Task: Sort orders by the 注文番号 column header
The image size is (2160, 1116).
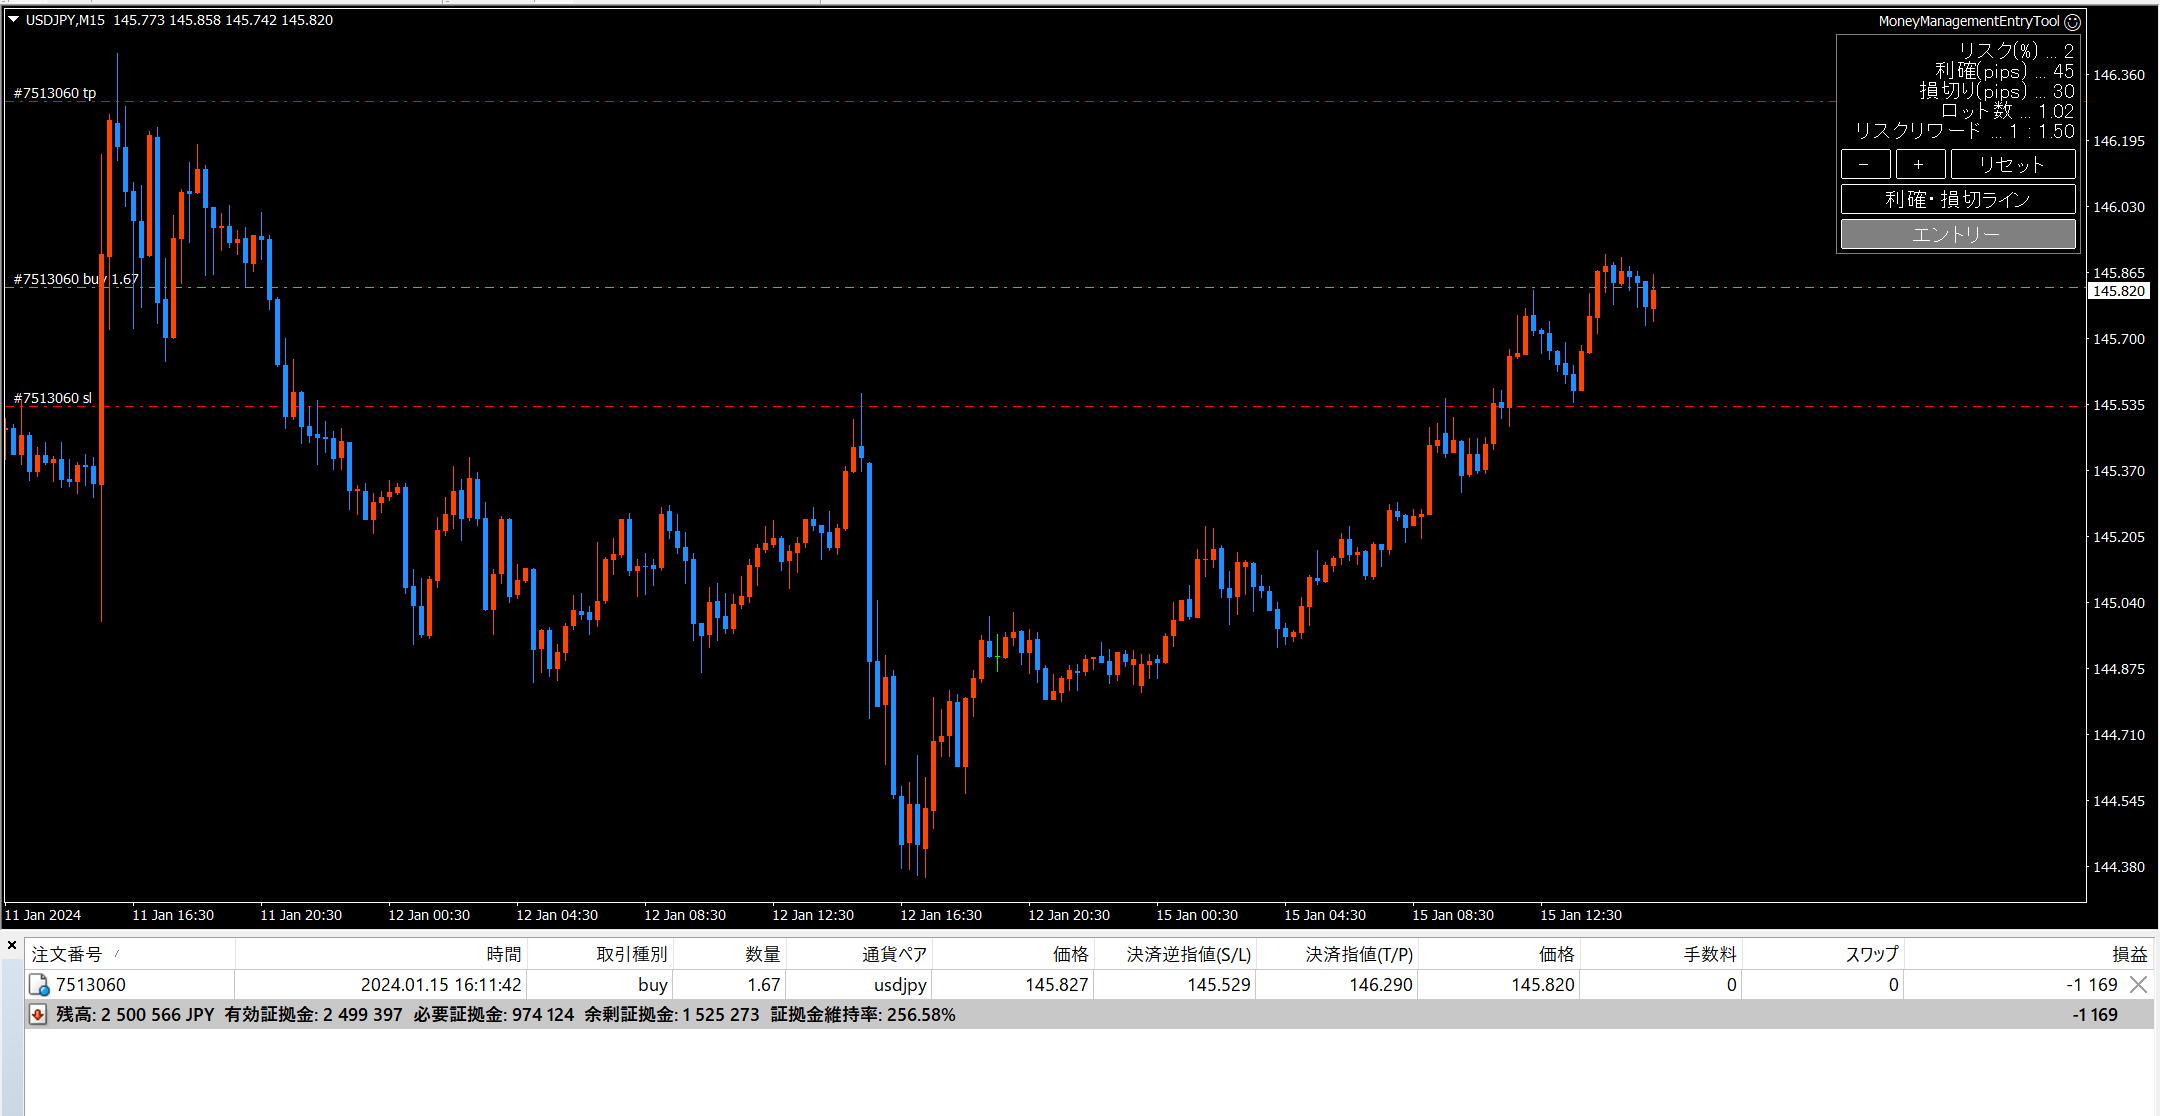Action: tap(67, 955)
